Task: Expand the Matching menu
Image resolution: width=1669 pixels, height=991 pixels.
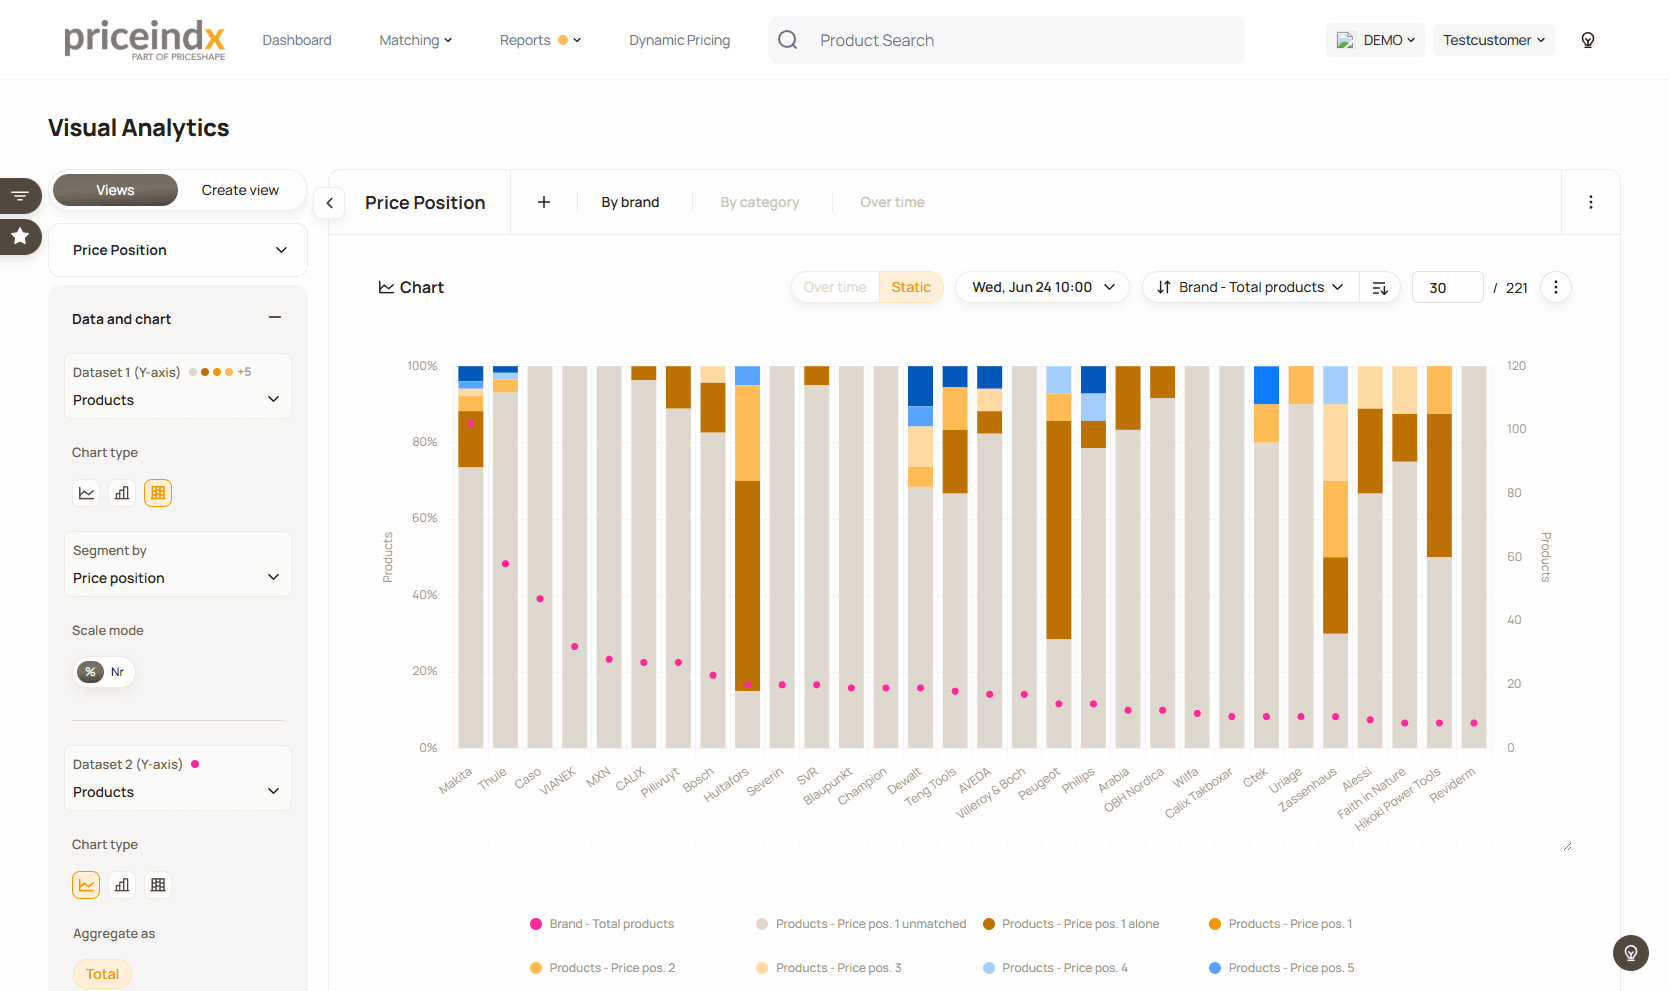Action: pyautogui.click(x=416, y=40)
